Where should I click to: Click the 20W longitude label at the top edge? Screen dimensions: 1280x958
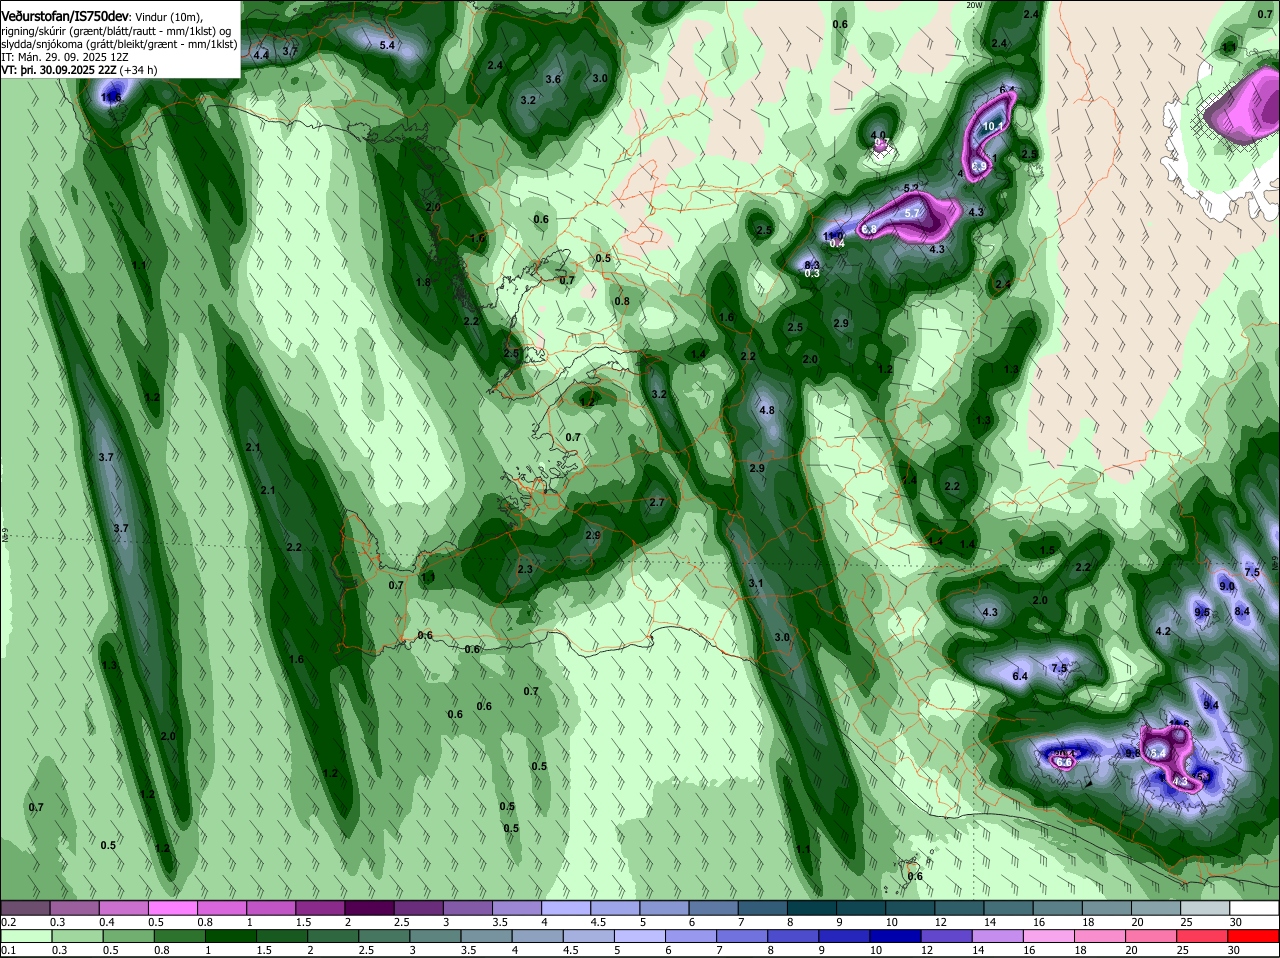(x=974, y=5)
